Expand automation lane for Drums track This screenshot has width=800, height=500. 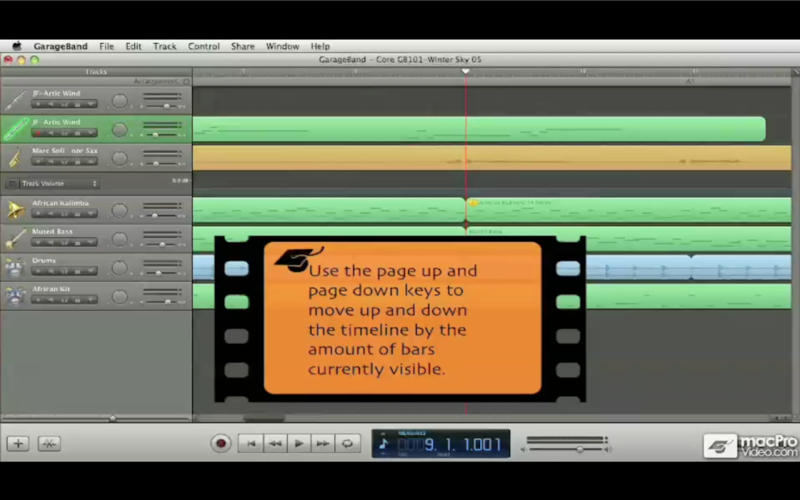point(90,271)
